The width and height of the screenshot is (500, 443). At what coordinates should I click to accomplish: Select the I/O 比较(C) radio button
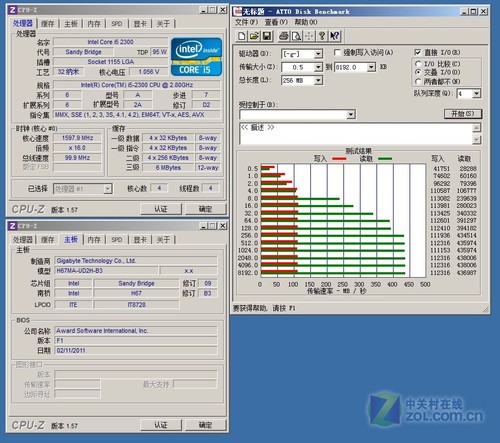point(418,63)
